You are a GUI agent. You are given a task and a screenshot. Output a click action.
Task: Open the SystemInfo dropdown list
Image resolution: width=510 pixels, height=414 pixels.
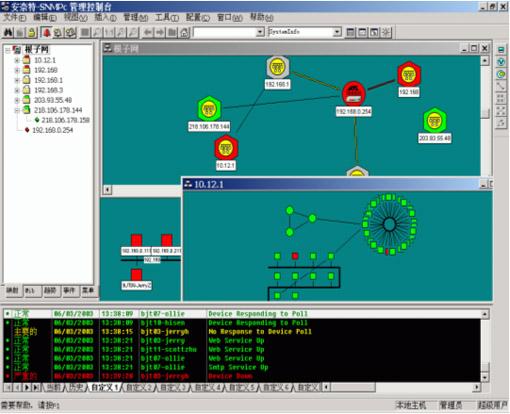coord(337,32)
